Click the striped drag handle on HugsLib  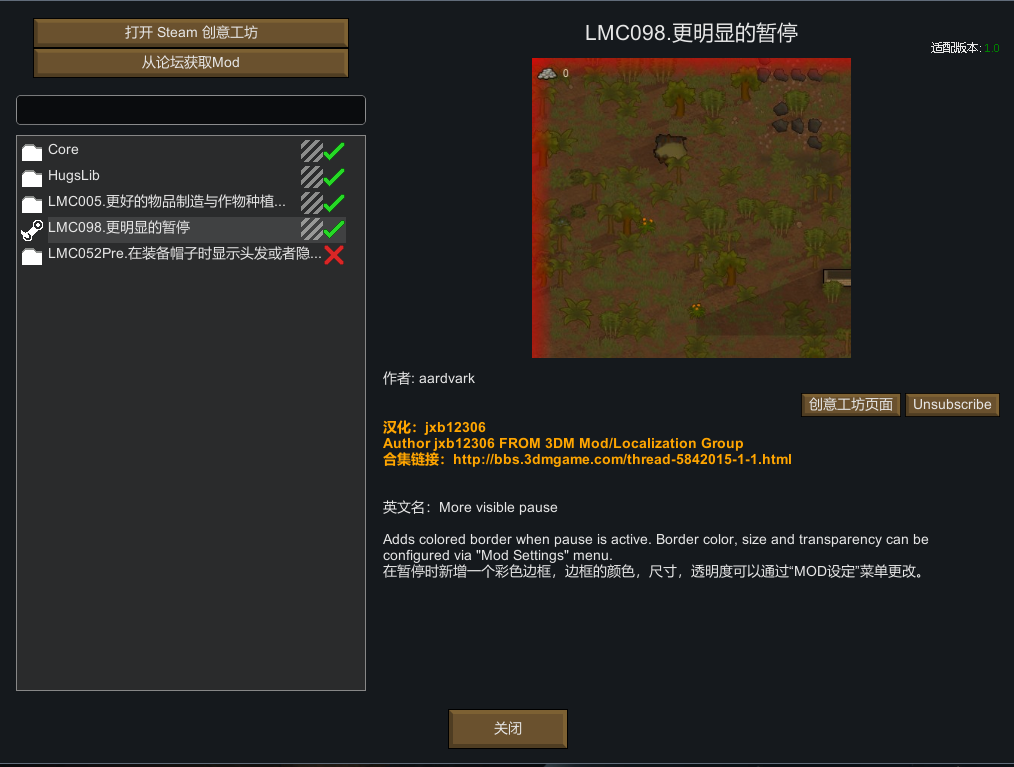[312, 177]
